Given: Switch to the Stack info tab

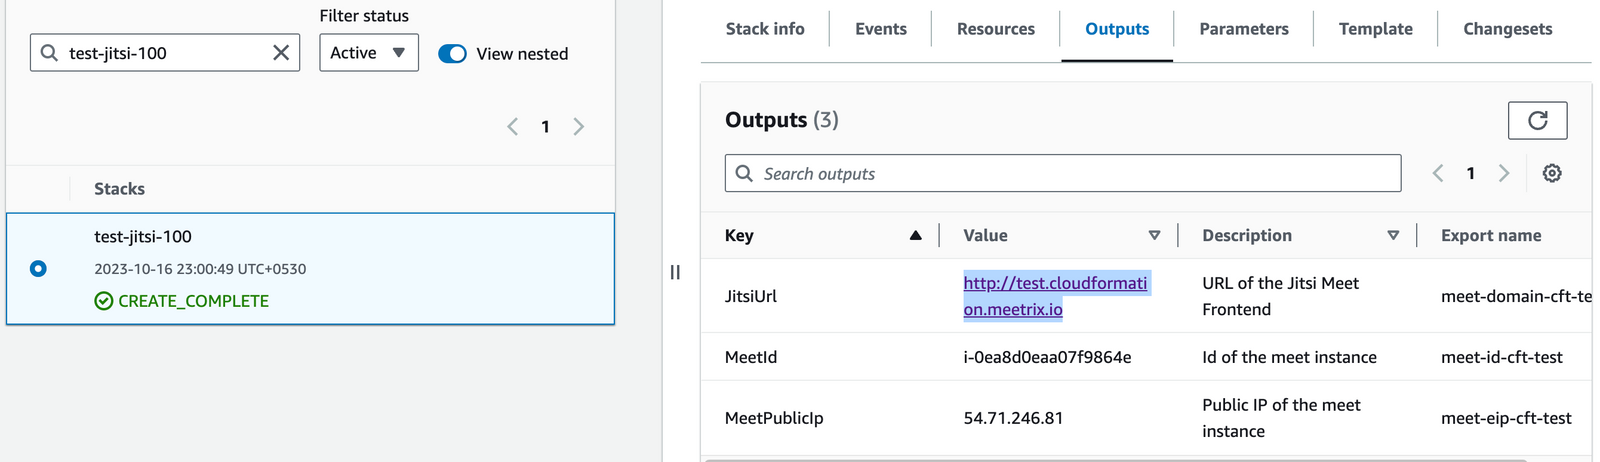Looking at the screenshot, I should coord(765,29).
